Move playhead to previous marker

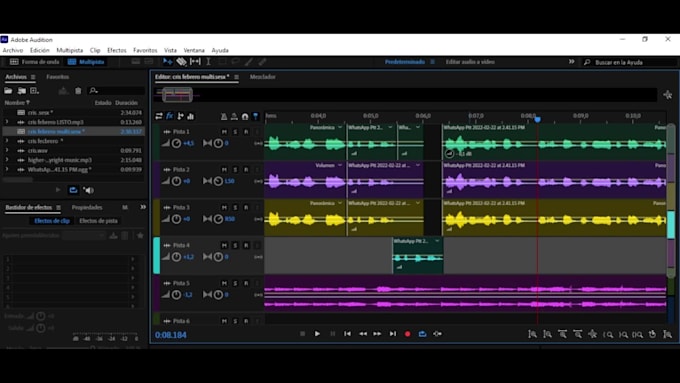point(347,334)
